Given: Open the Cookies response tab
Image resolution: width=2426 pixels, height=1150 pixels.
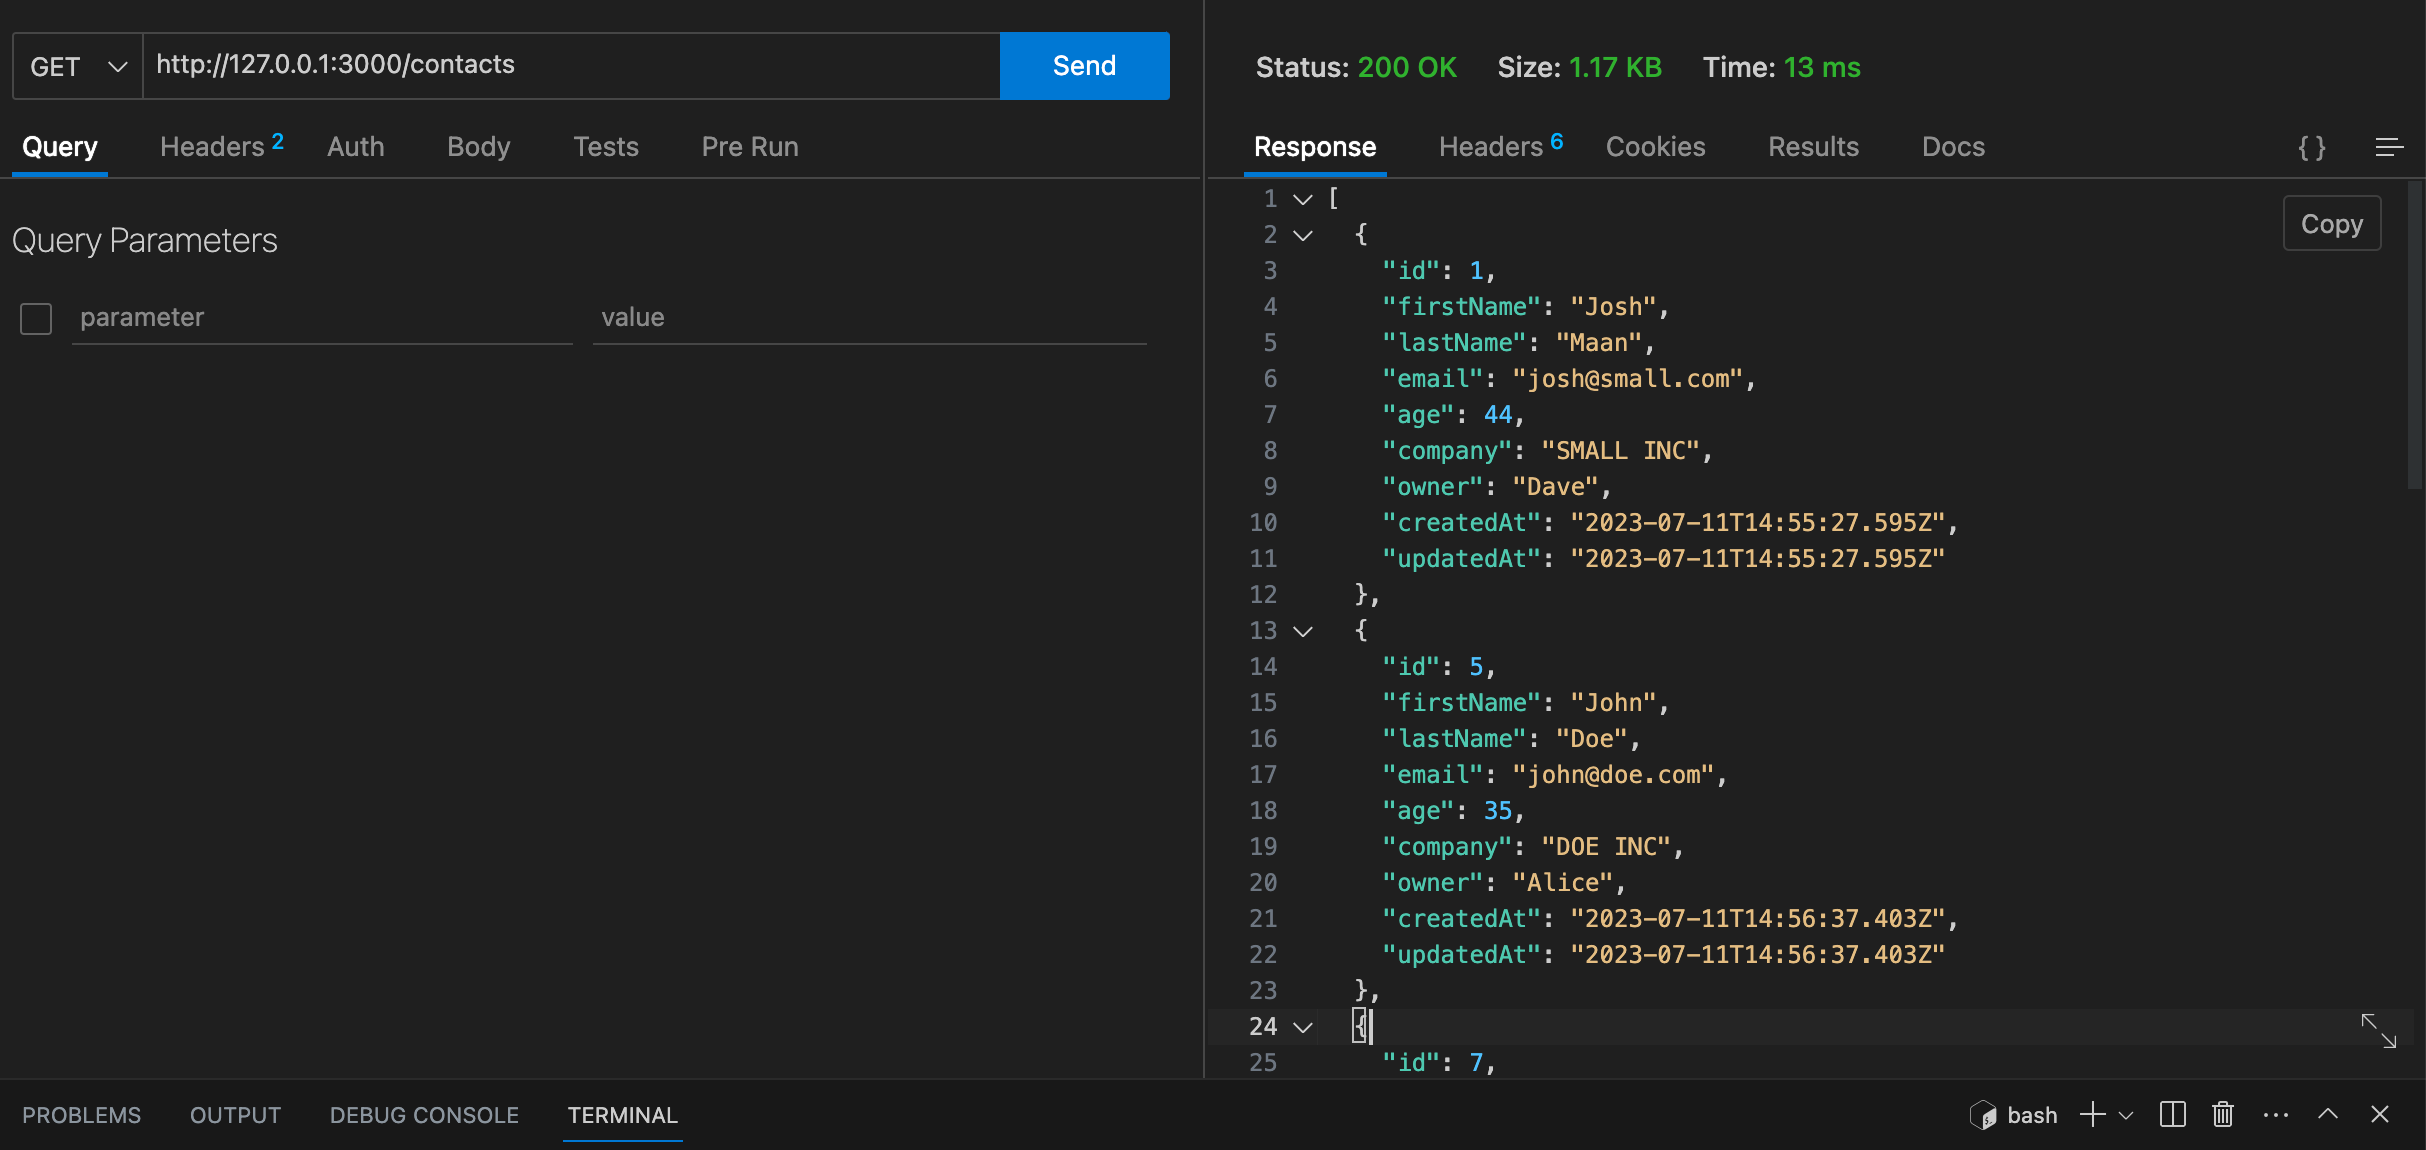Looking at the screenshot, I should pos(1655,147).
